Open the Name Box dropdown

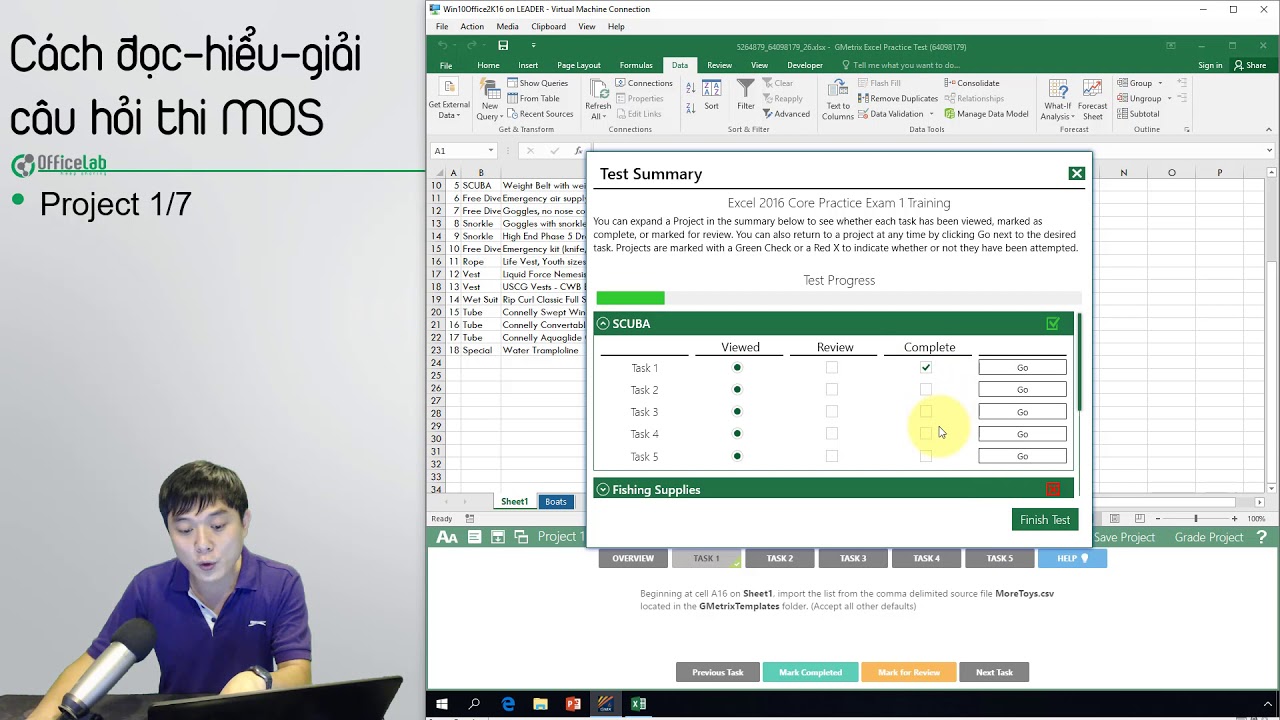(x=490, y=151)
